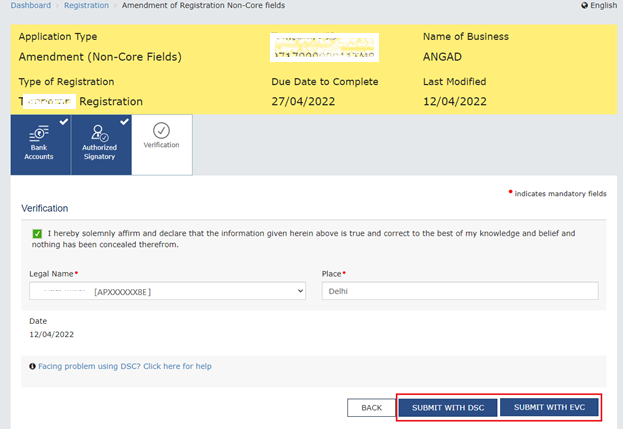Viewport: 623px width, 429px height.
Task: Click the BACK button
Action: click(371, 408)
